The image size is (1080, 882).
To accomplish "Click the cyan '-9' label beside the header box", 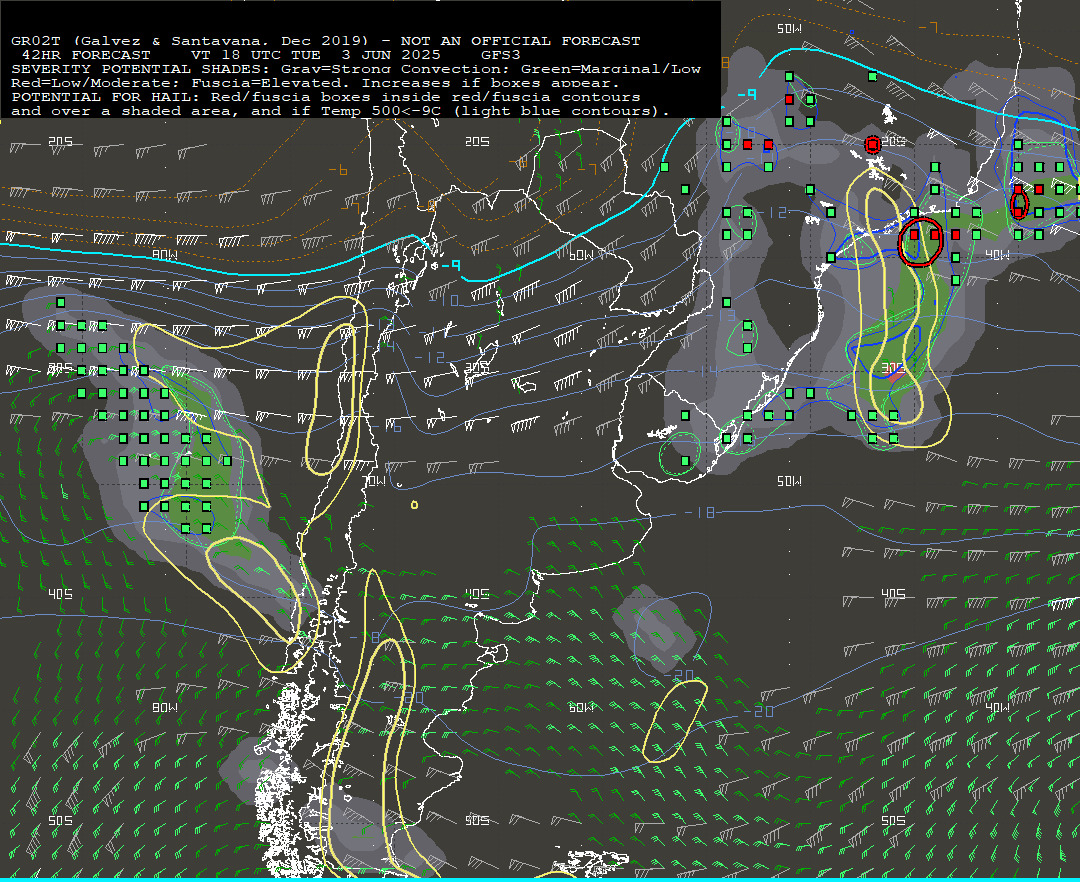I will click(747, 94).
